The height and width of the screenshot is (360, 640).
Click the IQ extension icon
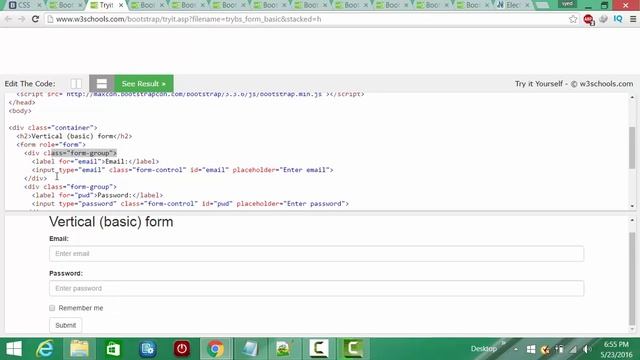tap(618, 19)
